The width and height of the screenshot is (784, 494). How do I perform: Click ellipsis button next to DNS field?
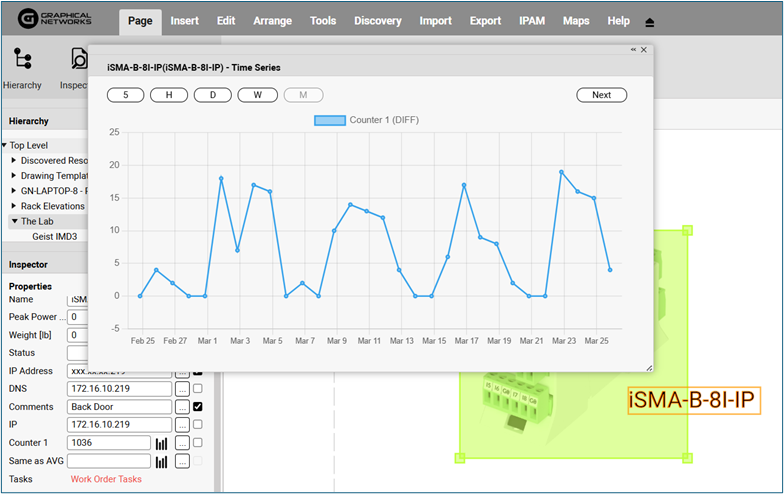(182, 389)
